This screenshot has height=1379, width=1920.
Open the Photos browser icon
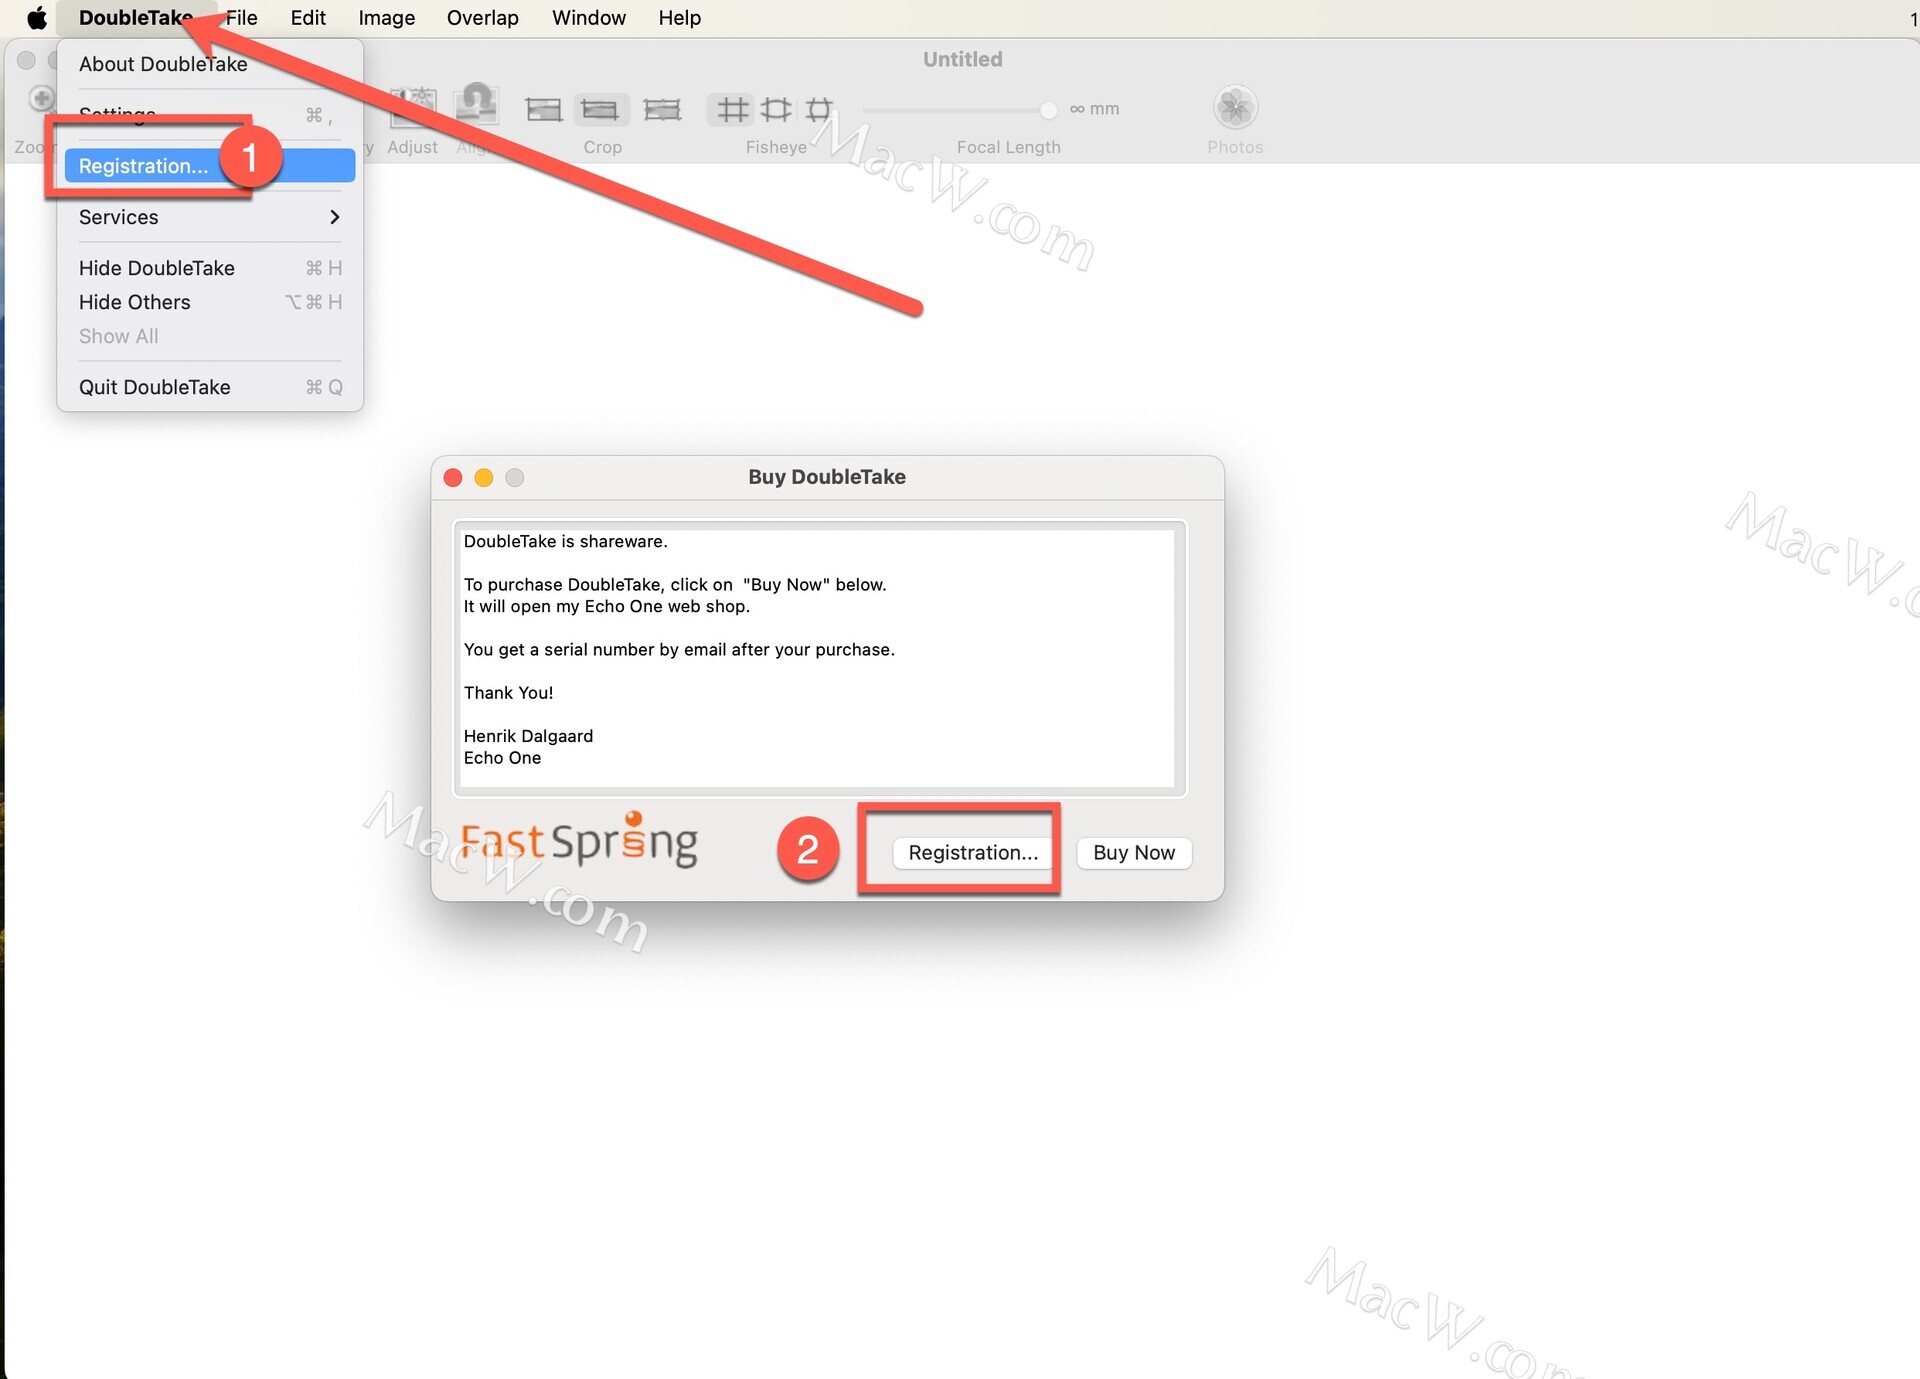click(x=1235, y=108)
